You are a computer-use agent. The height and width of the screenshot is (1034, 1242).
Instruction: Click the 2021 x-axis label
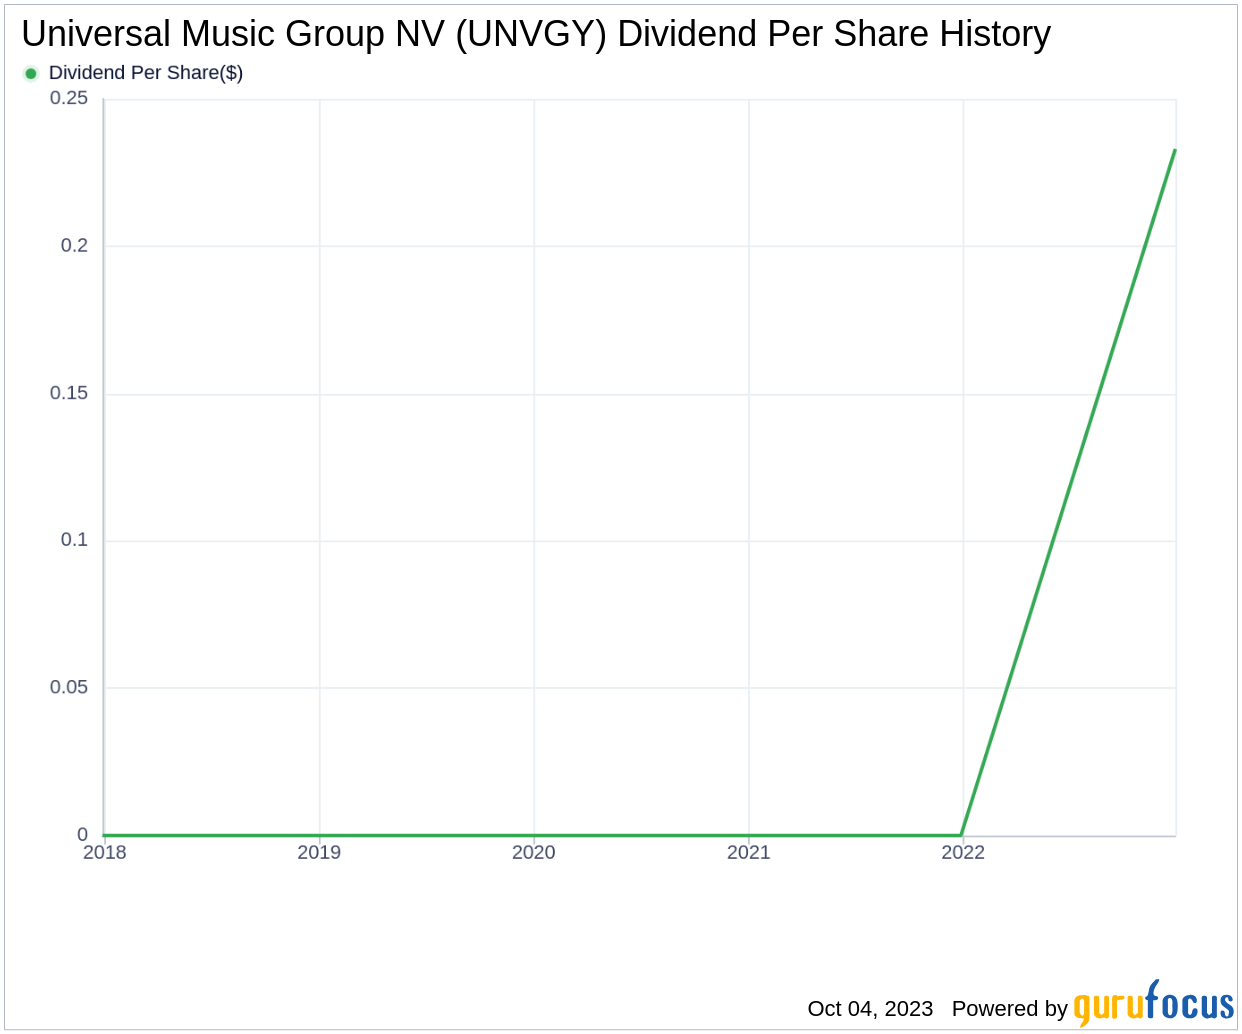coord(749,852)
